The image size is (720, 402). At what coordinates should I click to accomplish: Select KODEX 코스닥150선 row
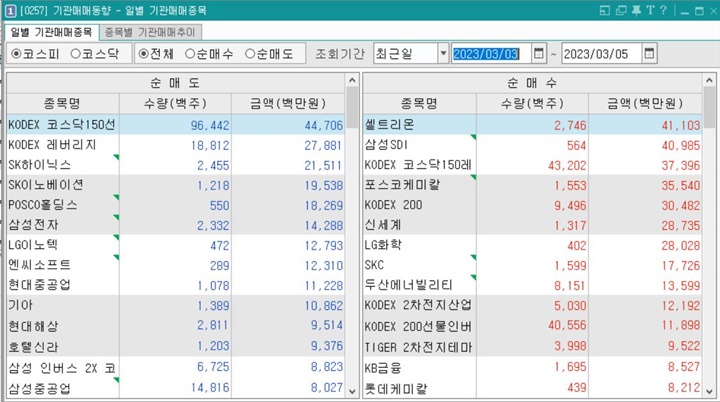[x=175, y=125]
